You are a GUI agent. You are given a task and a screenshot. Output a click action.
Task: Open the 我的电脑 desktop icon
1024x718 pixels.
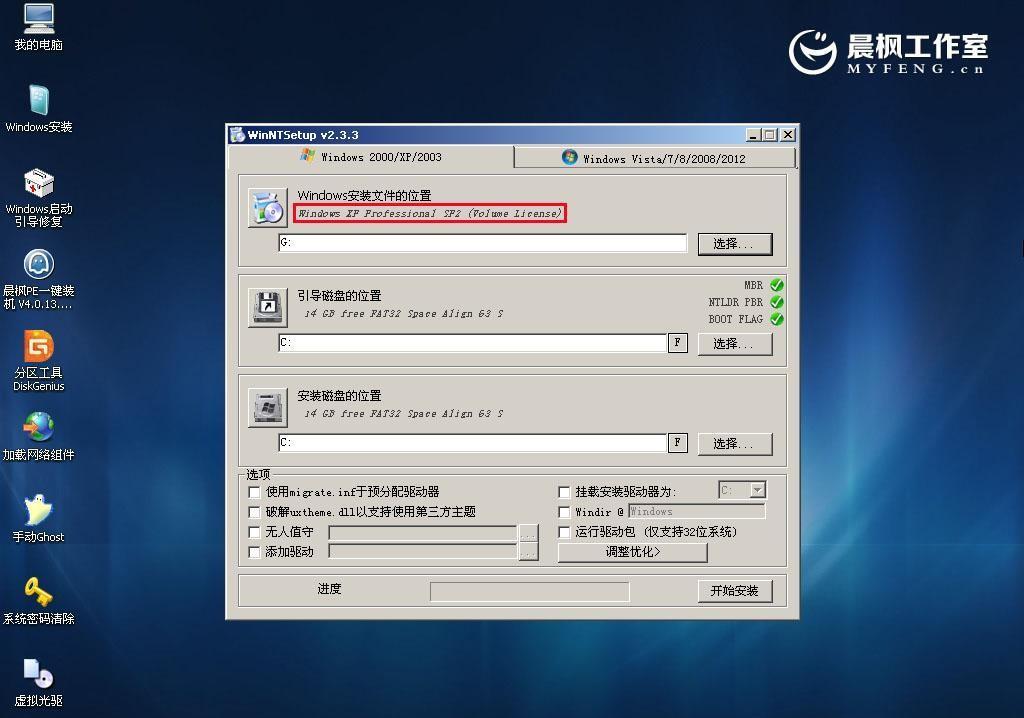point(39,27)
